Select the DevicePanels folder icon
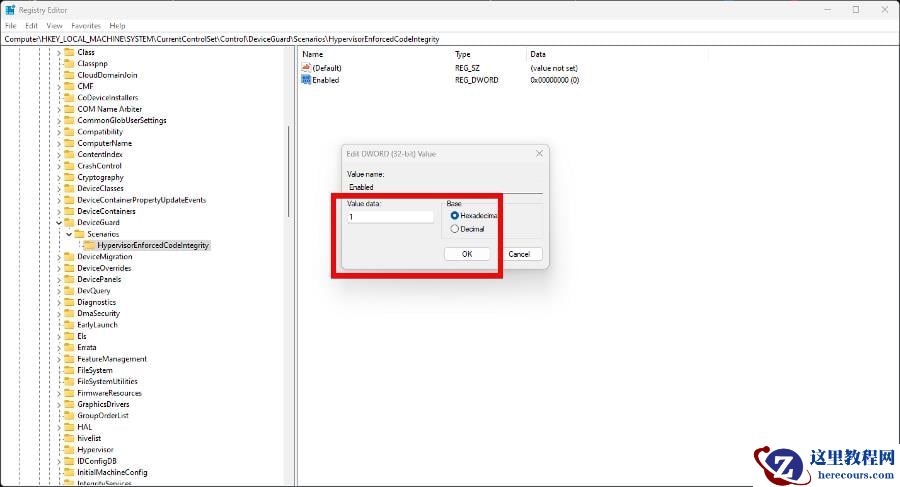 click(x=69, y=279)
